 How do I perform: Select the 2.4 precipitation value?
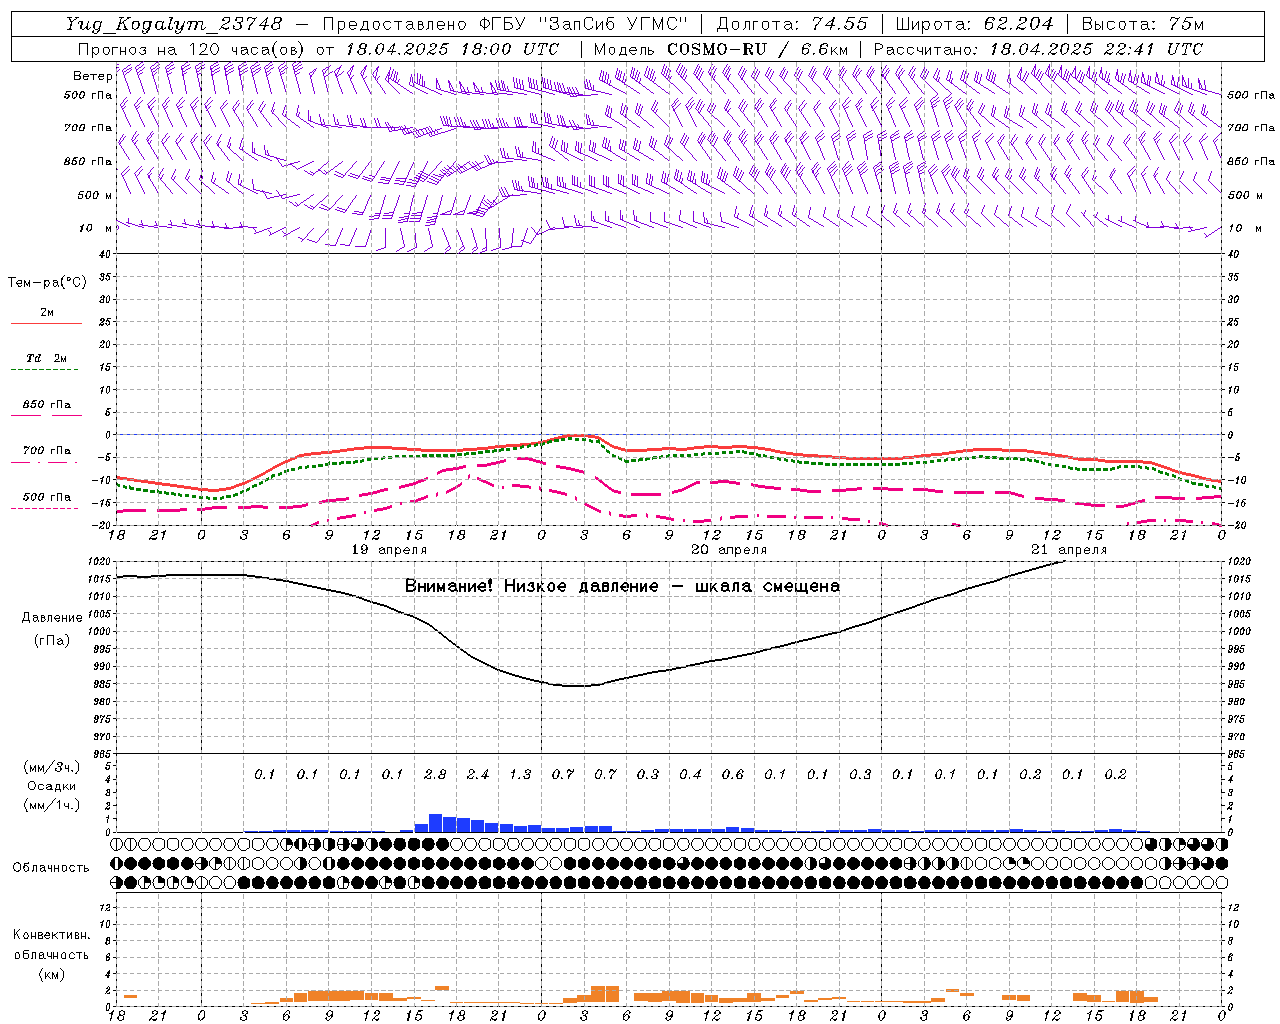[x=478, y=775]
